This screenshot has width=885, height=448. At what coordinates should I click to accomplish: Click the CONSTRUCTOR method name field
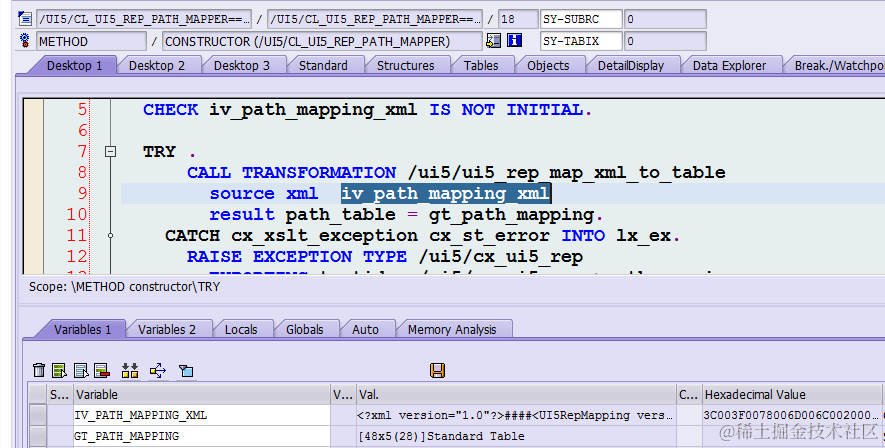[322, 41]
